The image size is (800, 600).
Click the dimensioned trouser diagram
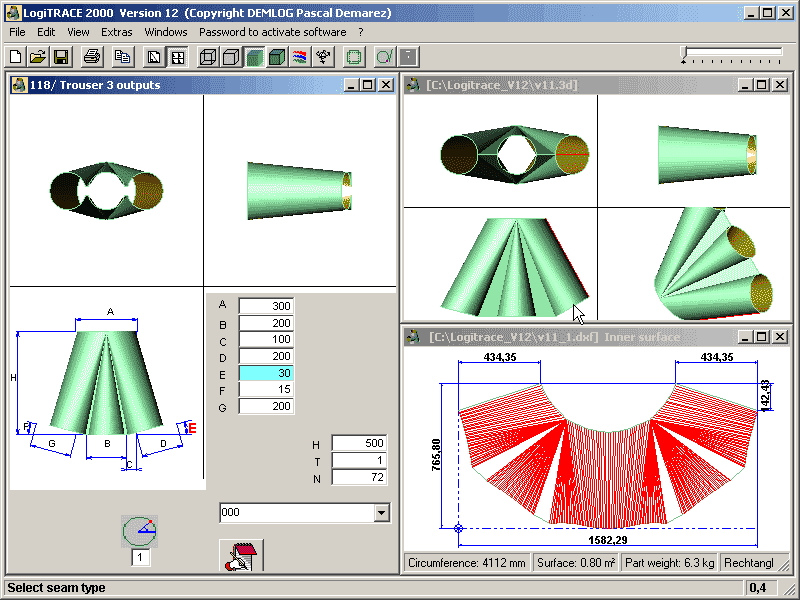click(x=107, y=389)
